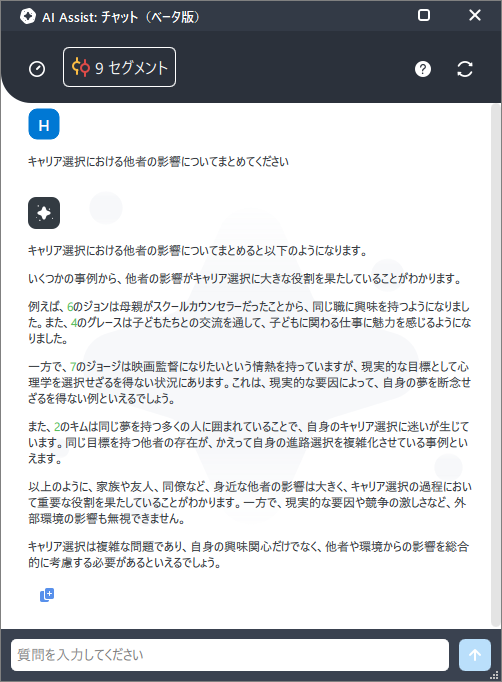502x682 pixels.
Task: Click the copy response icon below answer
Action: tap(47, 595)
